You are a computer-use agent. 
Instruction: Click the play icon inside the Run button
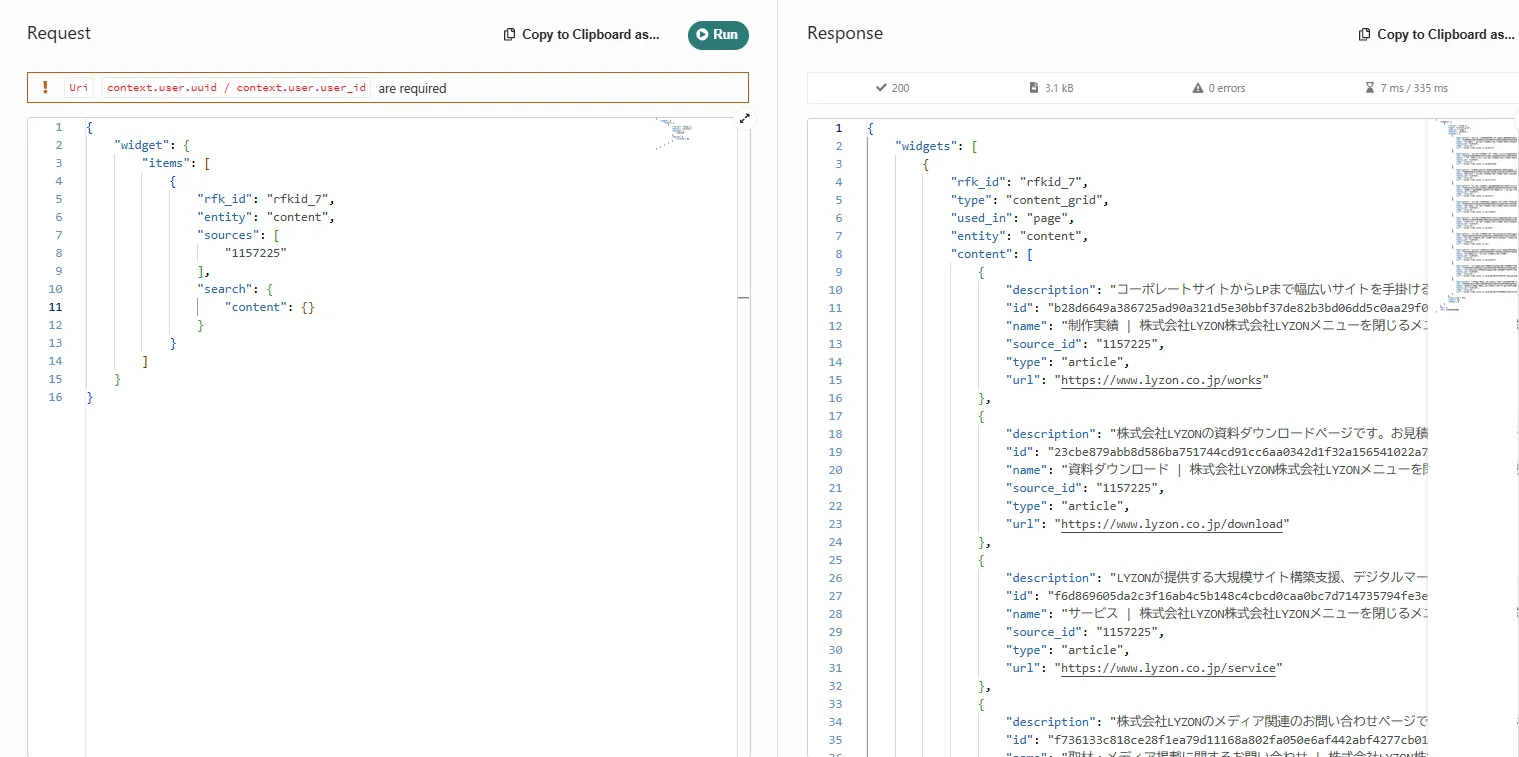click(x=703, y=34)
